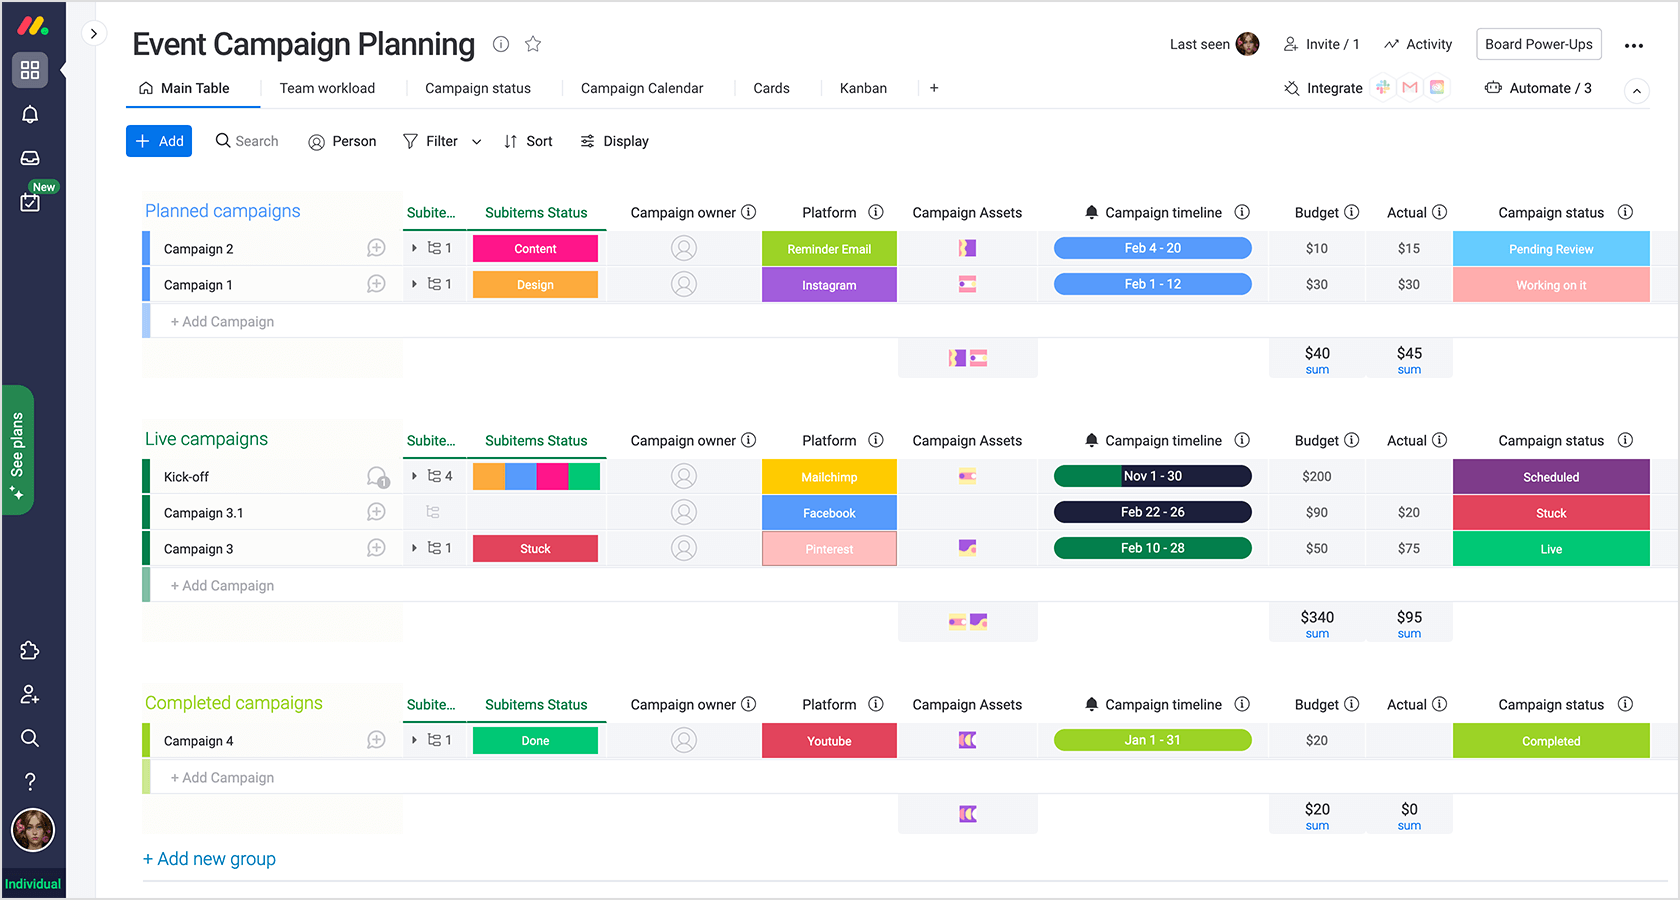Expand subitems for Campaign 4 row
Image resolution: width=1680 pixels, height=900 pixels.
pos(414,740)
